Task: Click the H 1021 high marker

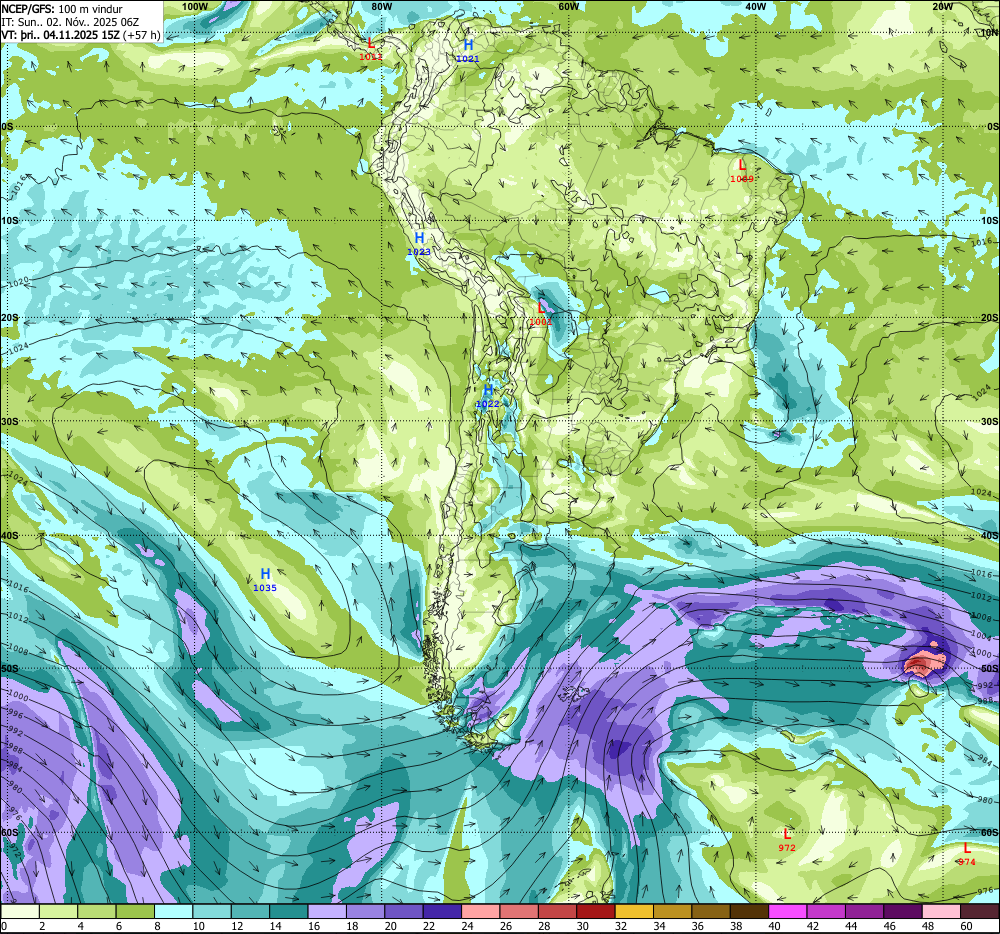Action: [468, 50]
